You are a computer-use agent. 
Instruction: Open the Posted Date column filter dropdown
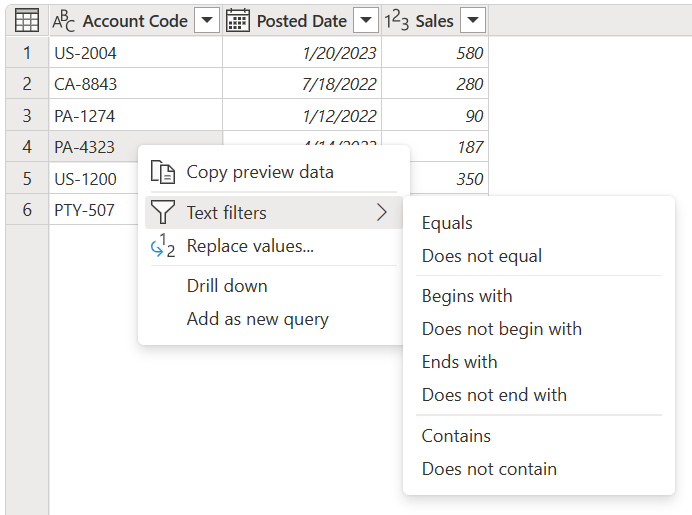pos(366,20)
